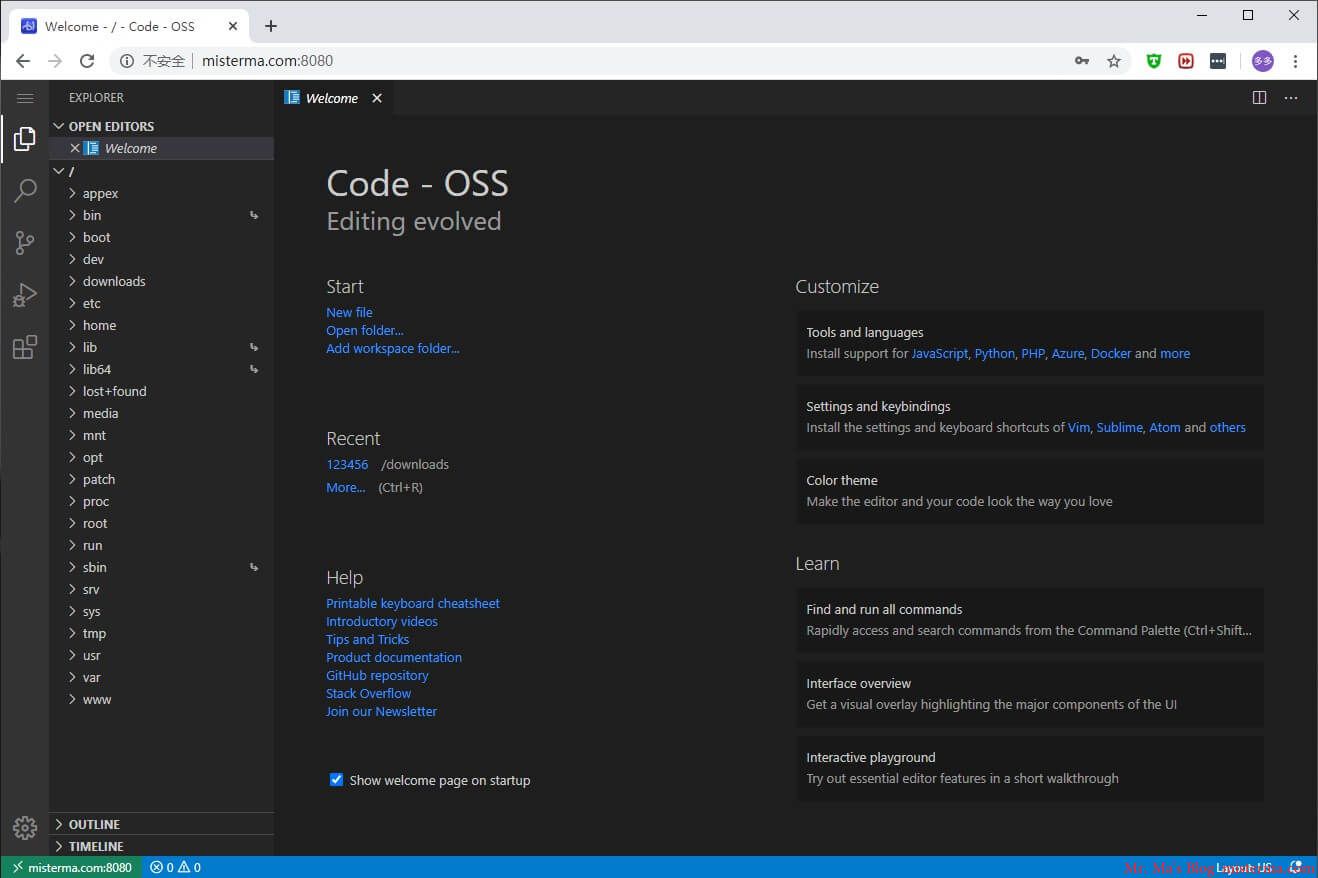Open the Extensions view

tap(25, 347)
